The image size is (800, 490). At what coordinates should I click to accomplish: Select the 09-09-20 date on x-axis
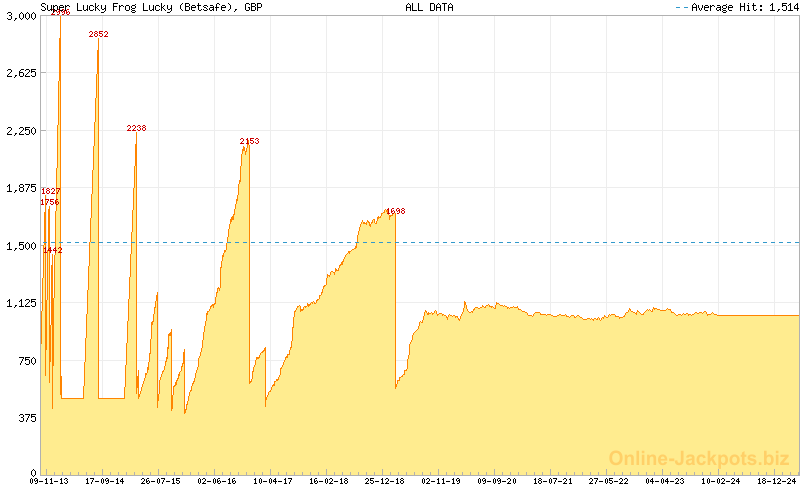coord(497,481)
